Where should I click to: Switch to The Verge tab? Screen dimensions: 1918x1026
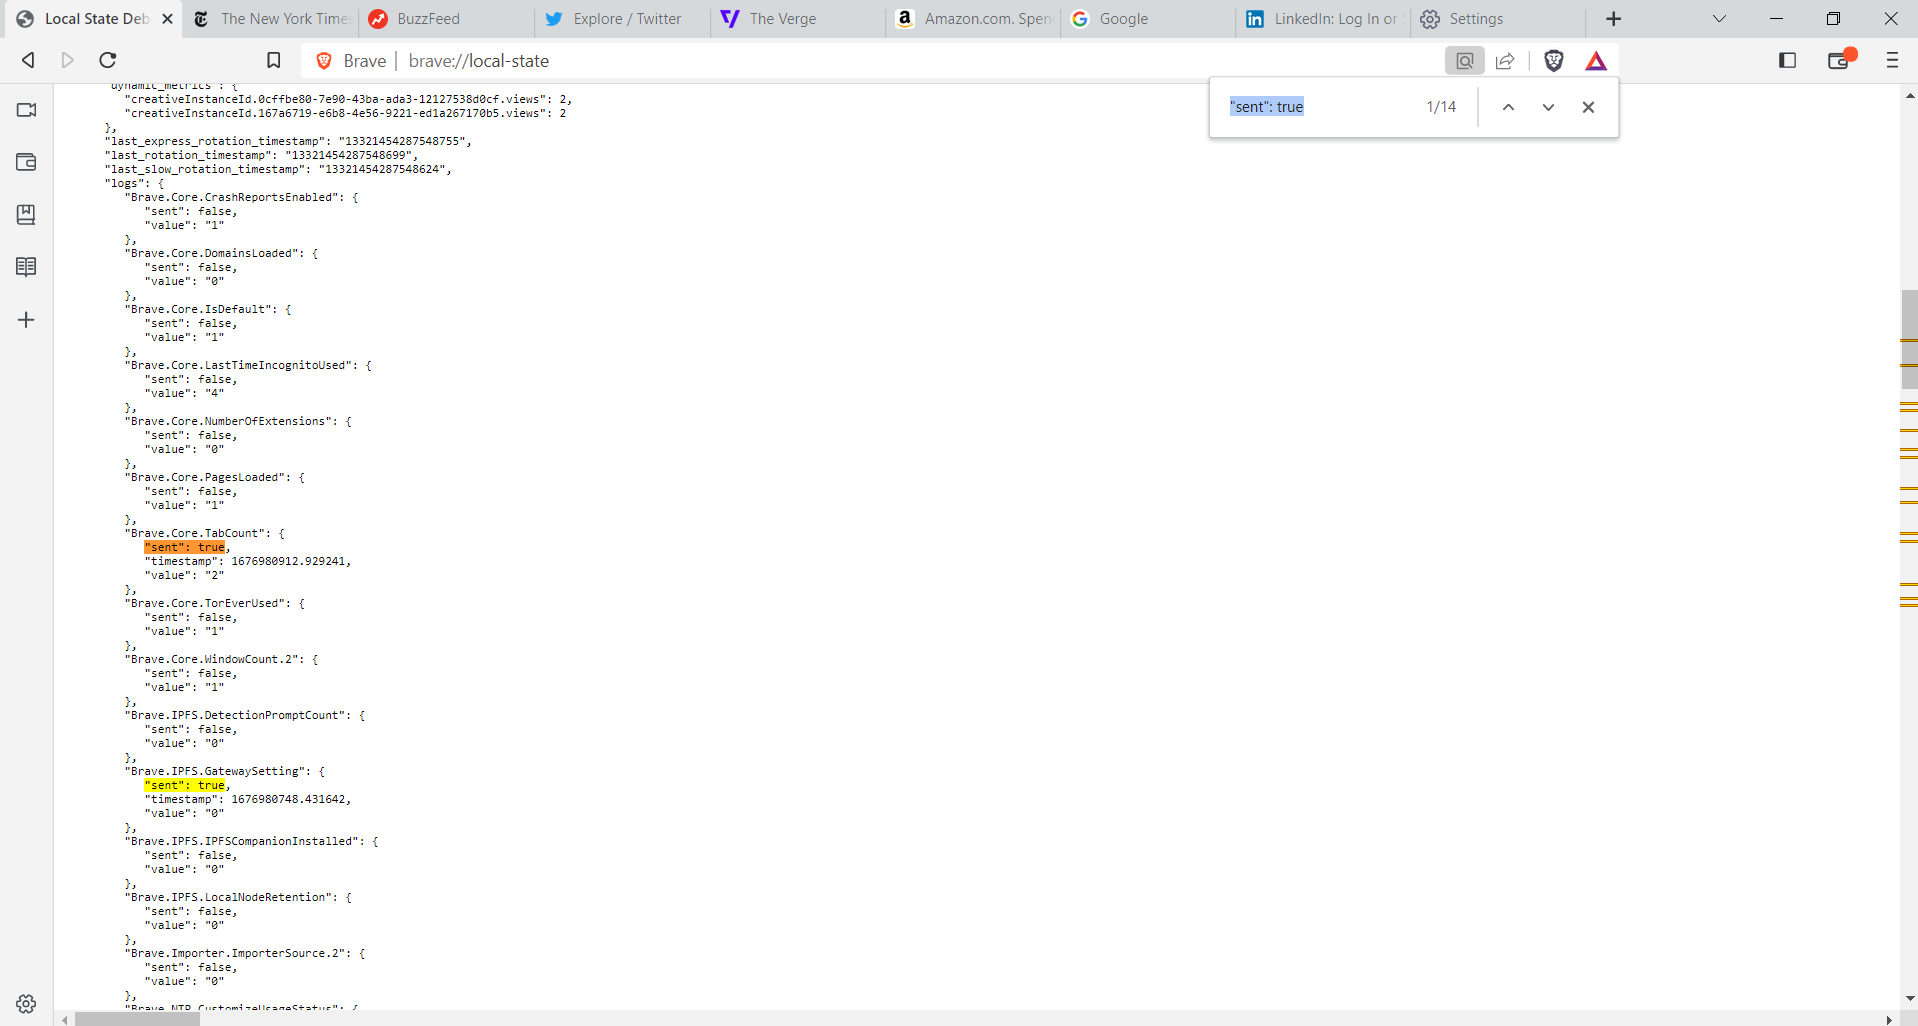(x=799, y=19)
